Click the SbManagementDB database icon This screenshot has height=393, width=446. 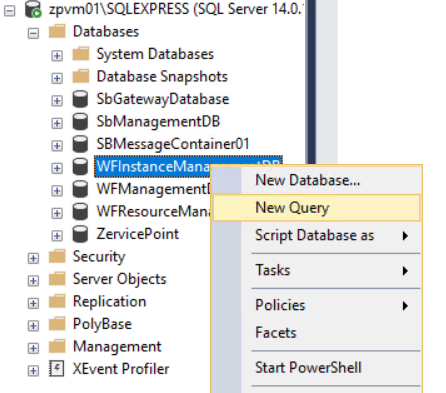click(80, 122)
